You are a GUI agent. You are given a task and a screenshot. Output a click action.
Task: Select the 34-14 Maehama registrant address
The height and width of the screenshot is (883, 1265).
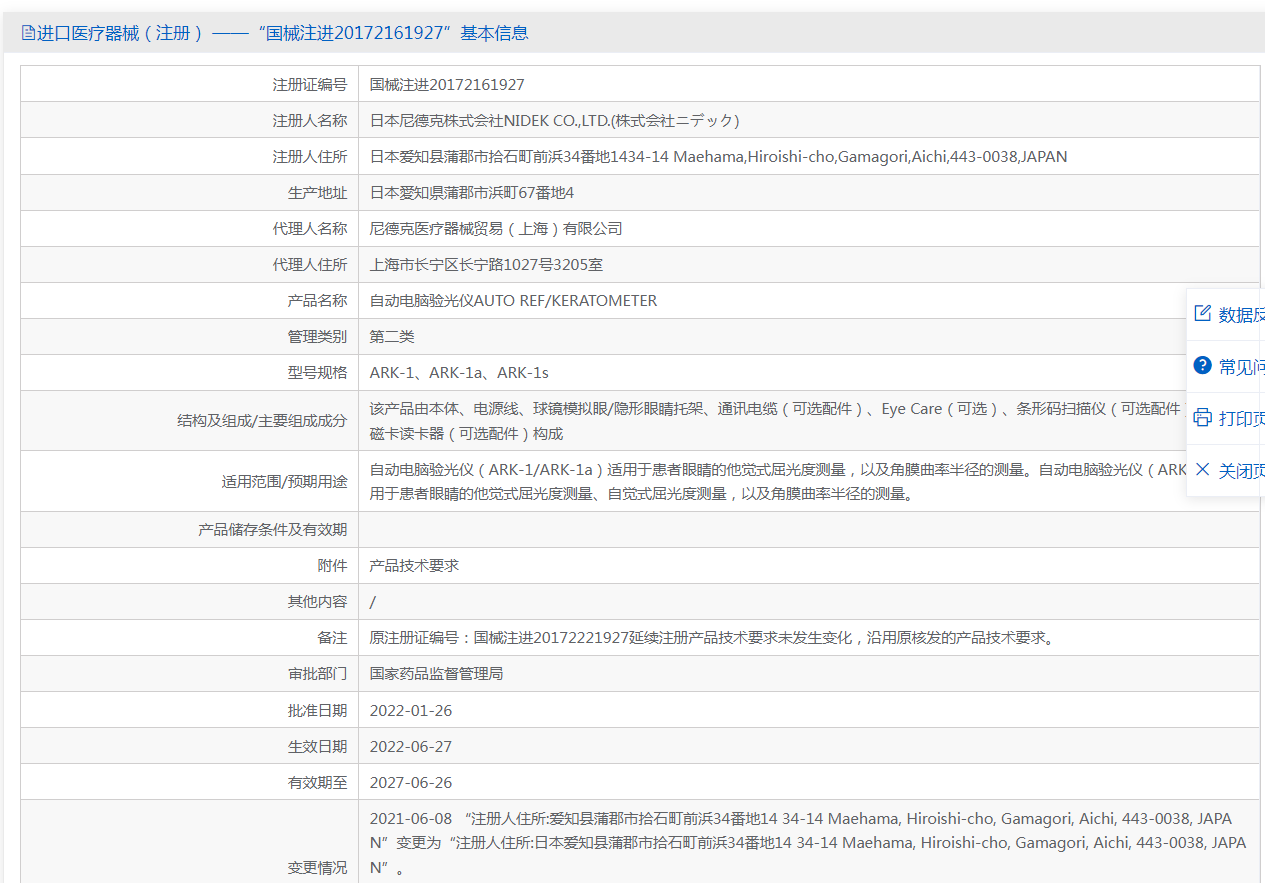pyautogui.click(x=718, y=156)
